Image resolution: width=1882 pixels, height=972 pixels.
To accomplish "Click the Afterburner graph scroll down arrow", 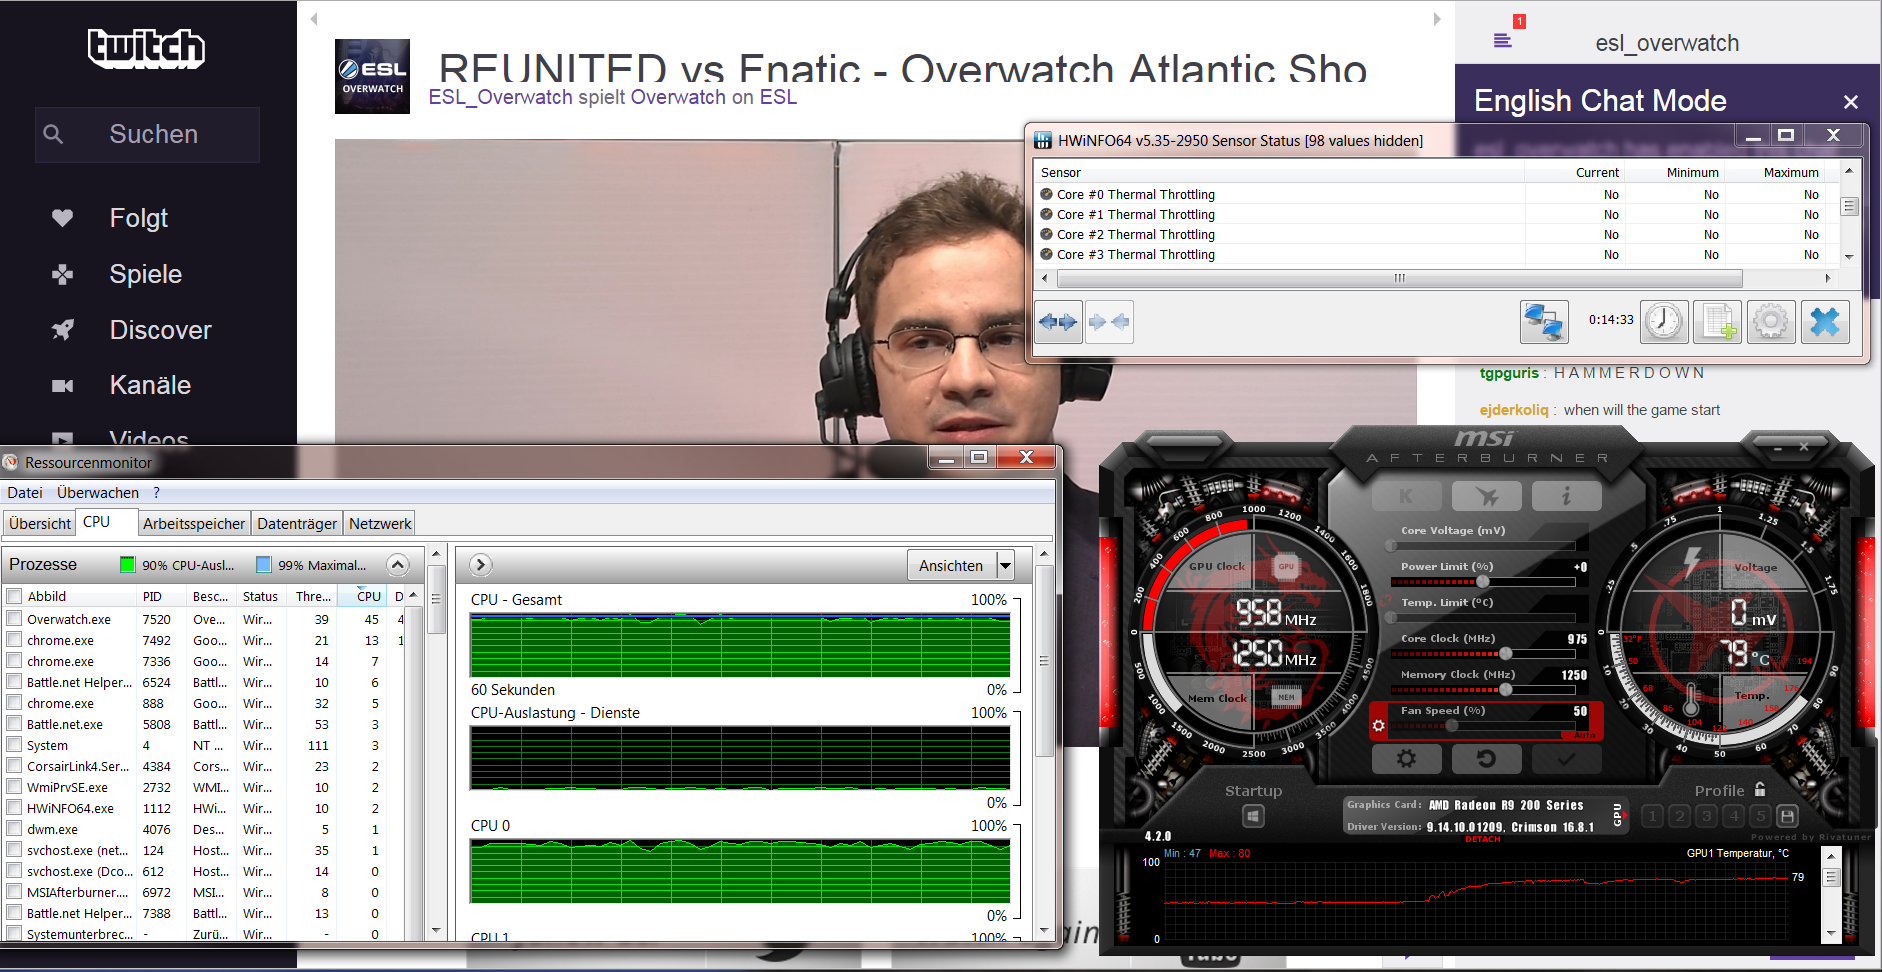I will [1831, 933].
